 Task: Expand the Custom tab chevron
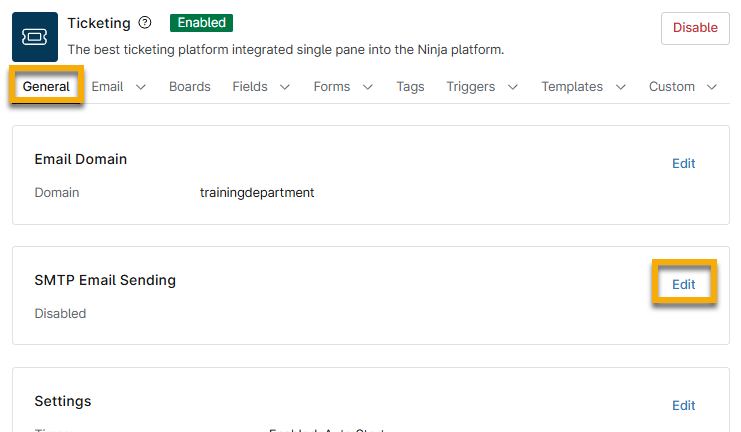tap(712, 87)
